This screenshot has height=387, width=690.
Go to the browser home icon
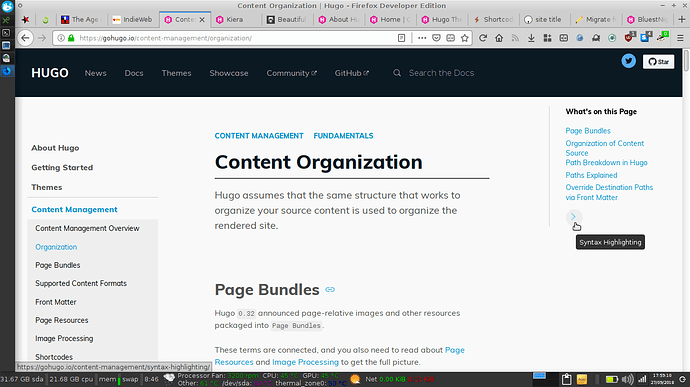tap(499, 38)
